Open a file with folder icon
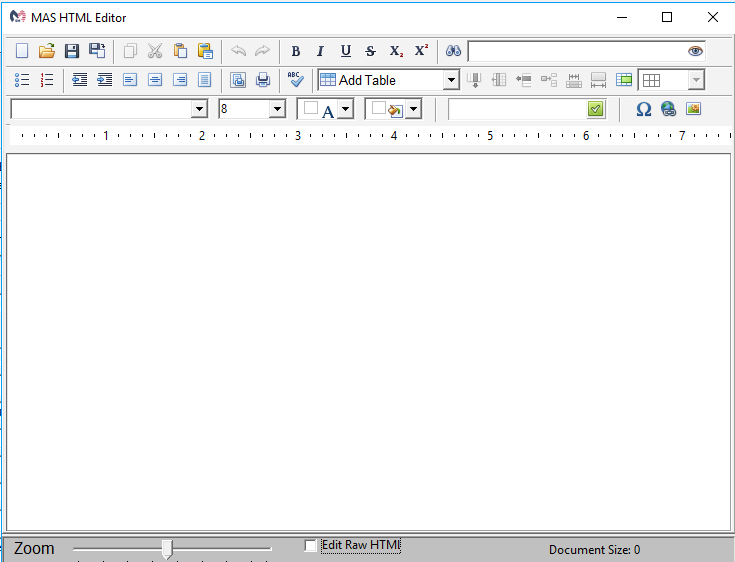Image resolution: width=735 pixels, height=562 pixels. pos(47,51)
